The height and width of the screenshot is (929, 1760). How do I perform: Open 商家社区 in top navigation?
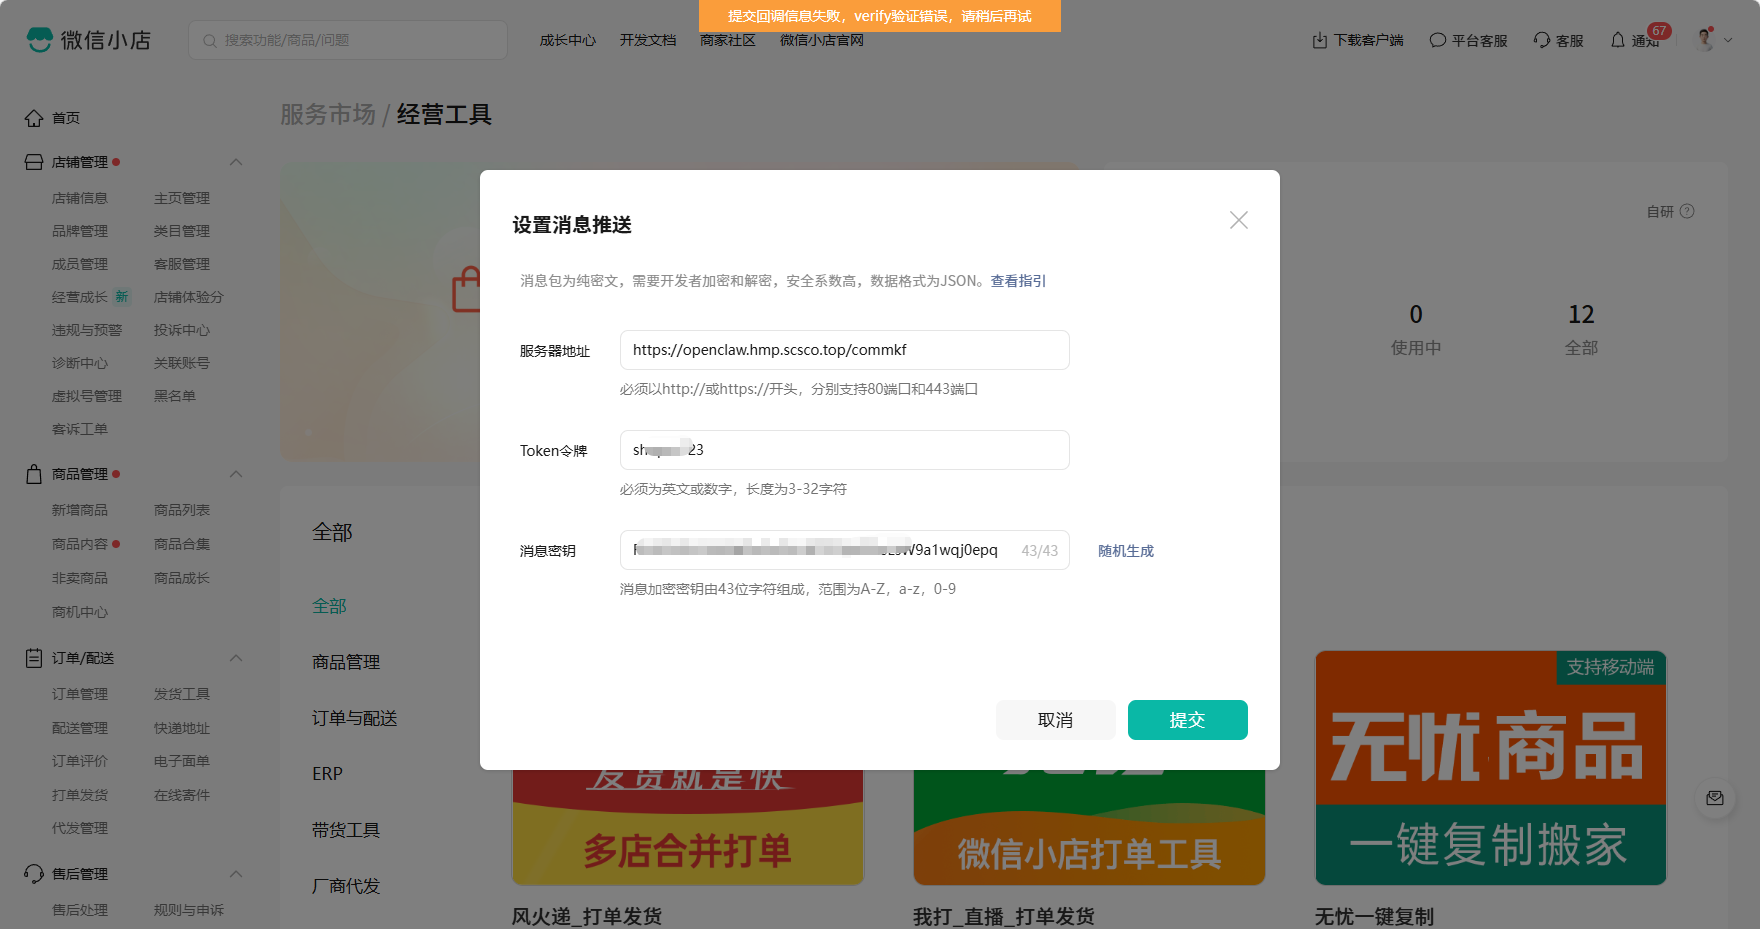pos(728,40)
